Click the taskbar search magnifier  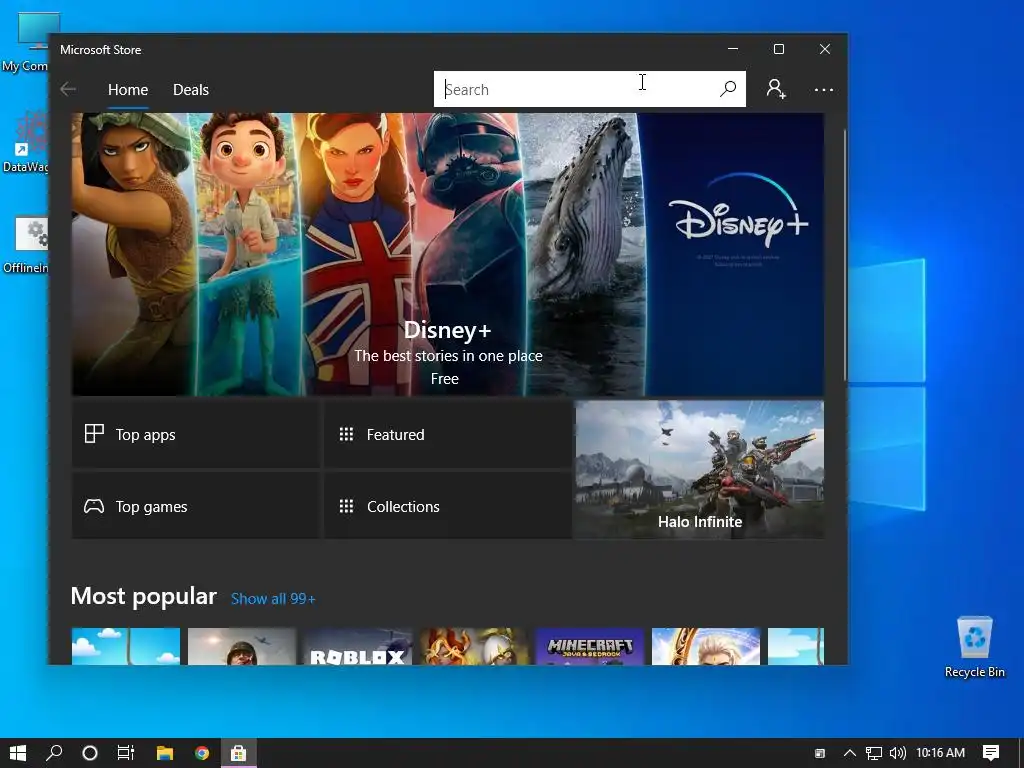[54, 753]
